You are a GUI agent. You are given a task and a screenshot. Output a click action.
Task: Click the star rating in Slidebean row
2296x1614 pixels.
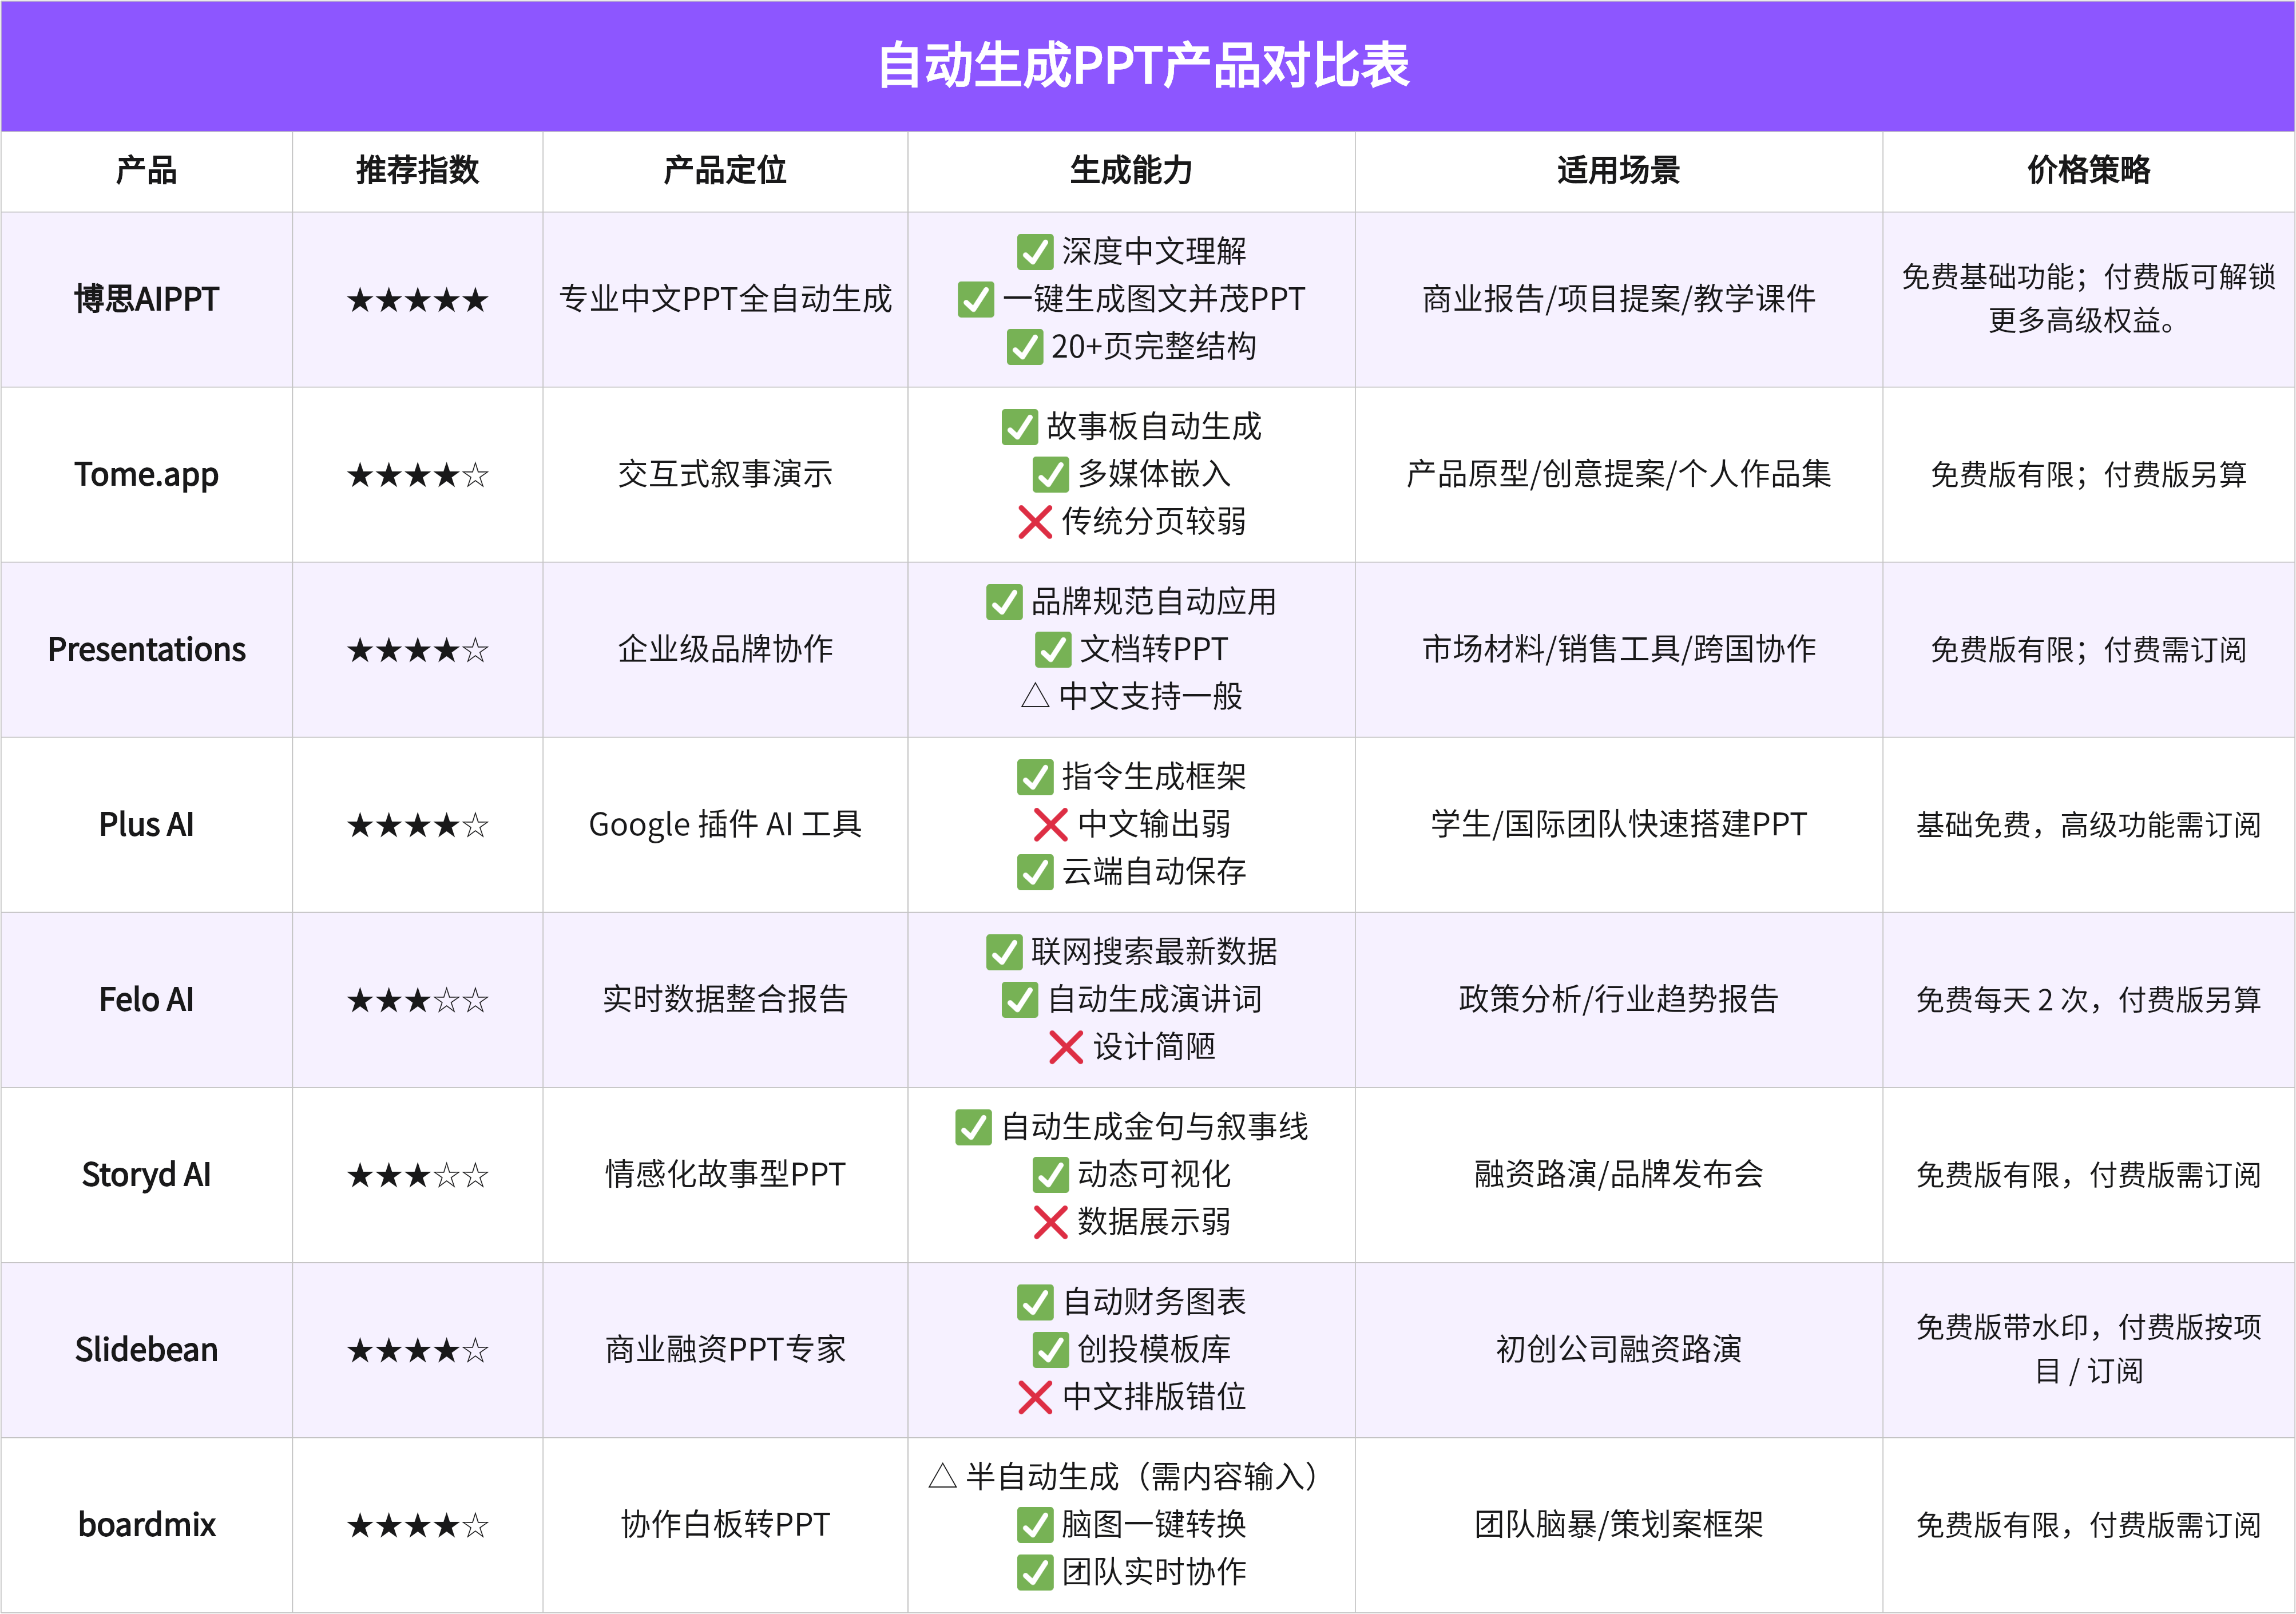point(418,1351)
